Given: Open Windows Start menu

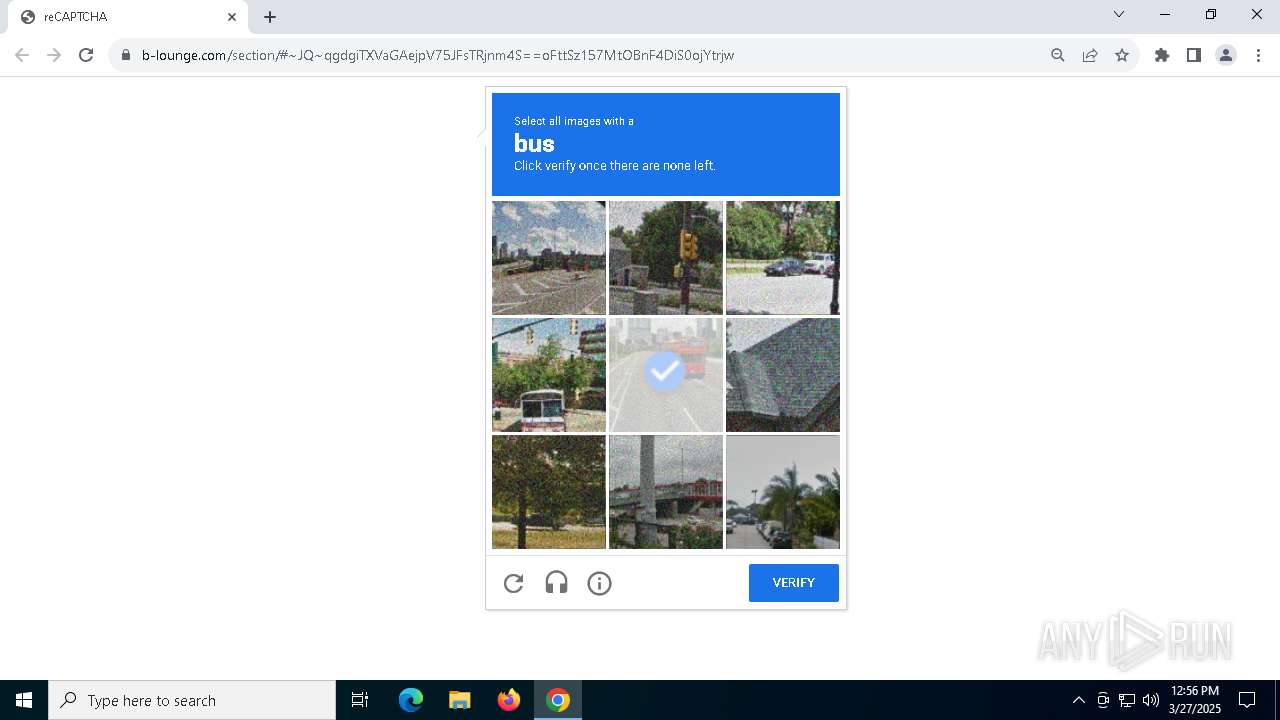Looking at the screenshot, I should coord(24,700).
